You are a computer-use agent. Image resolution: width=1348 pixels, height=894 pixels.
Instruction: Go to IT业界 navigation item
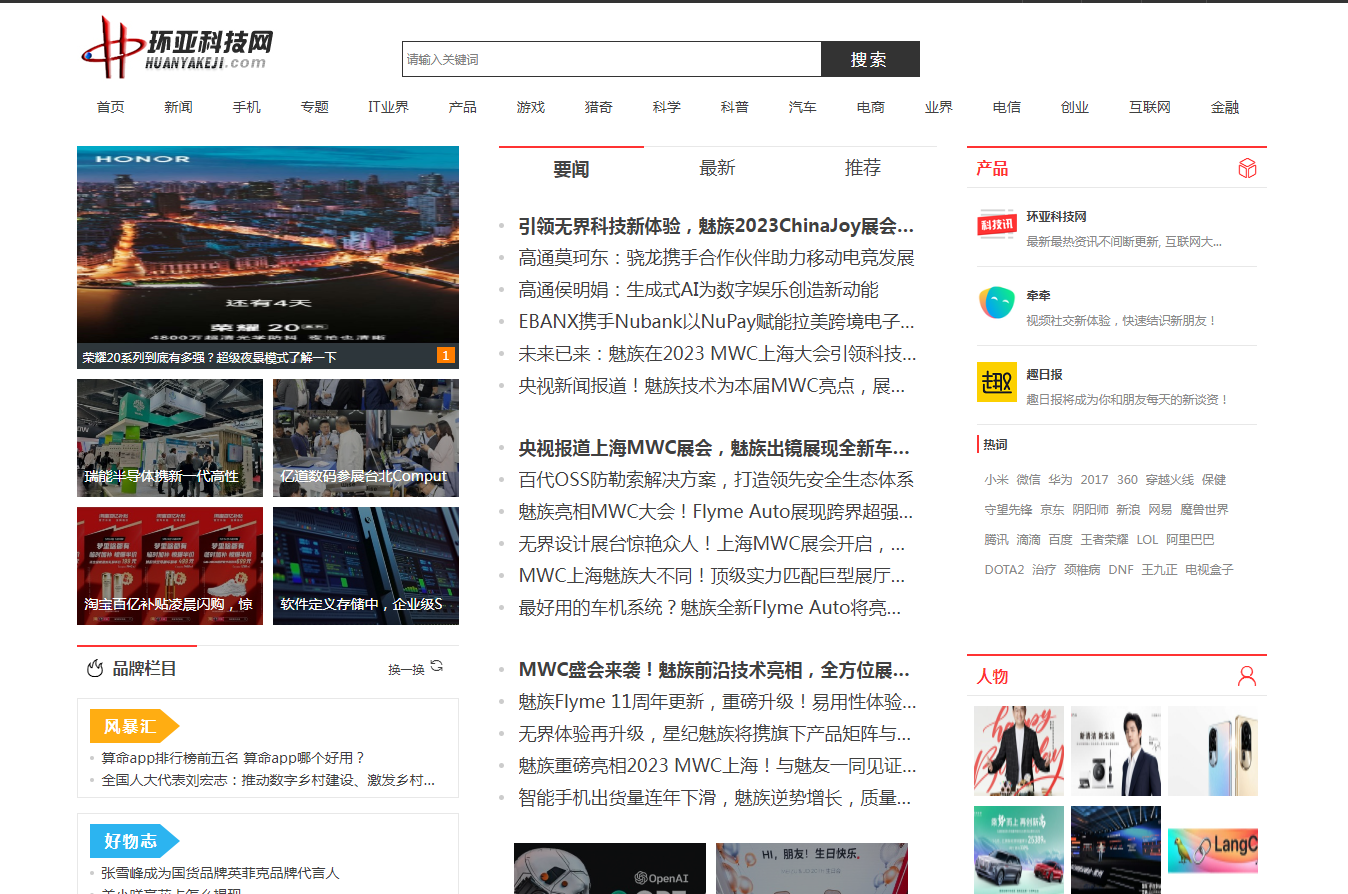click(389, 107)
